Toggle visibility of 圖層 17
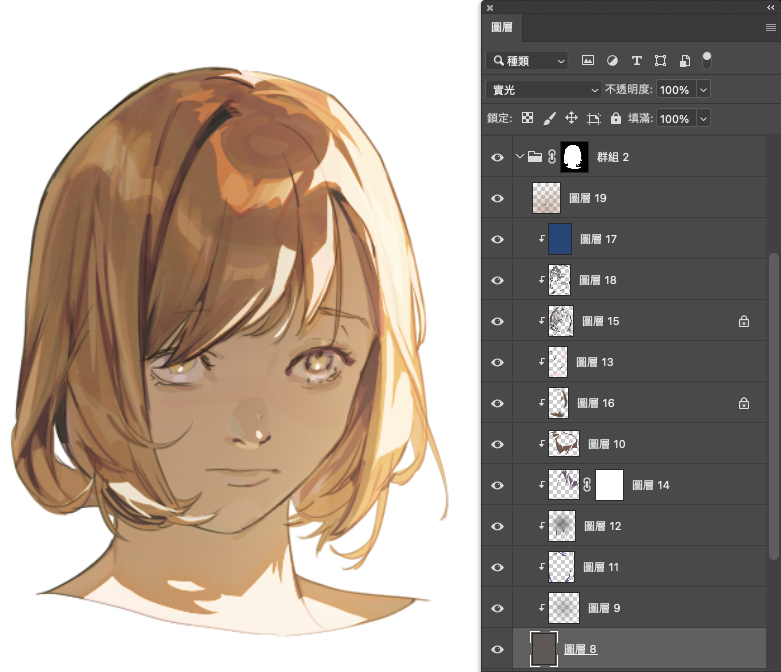781x672 pixels. [497, 239]
